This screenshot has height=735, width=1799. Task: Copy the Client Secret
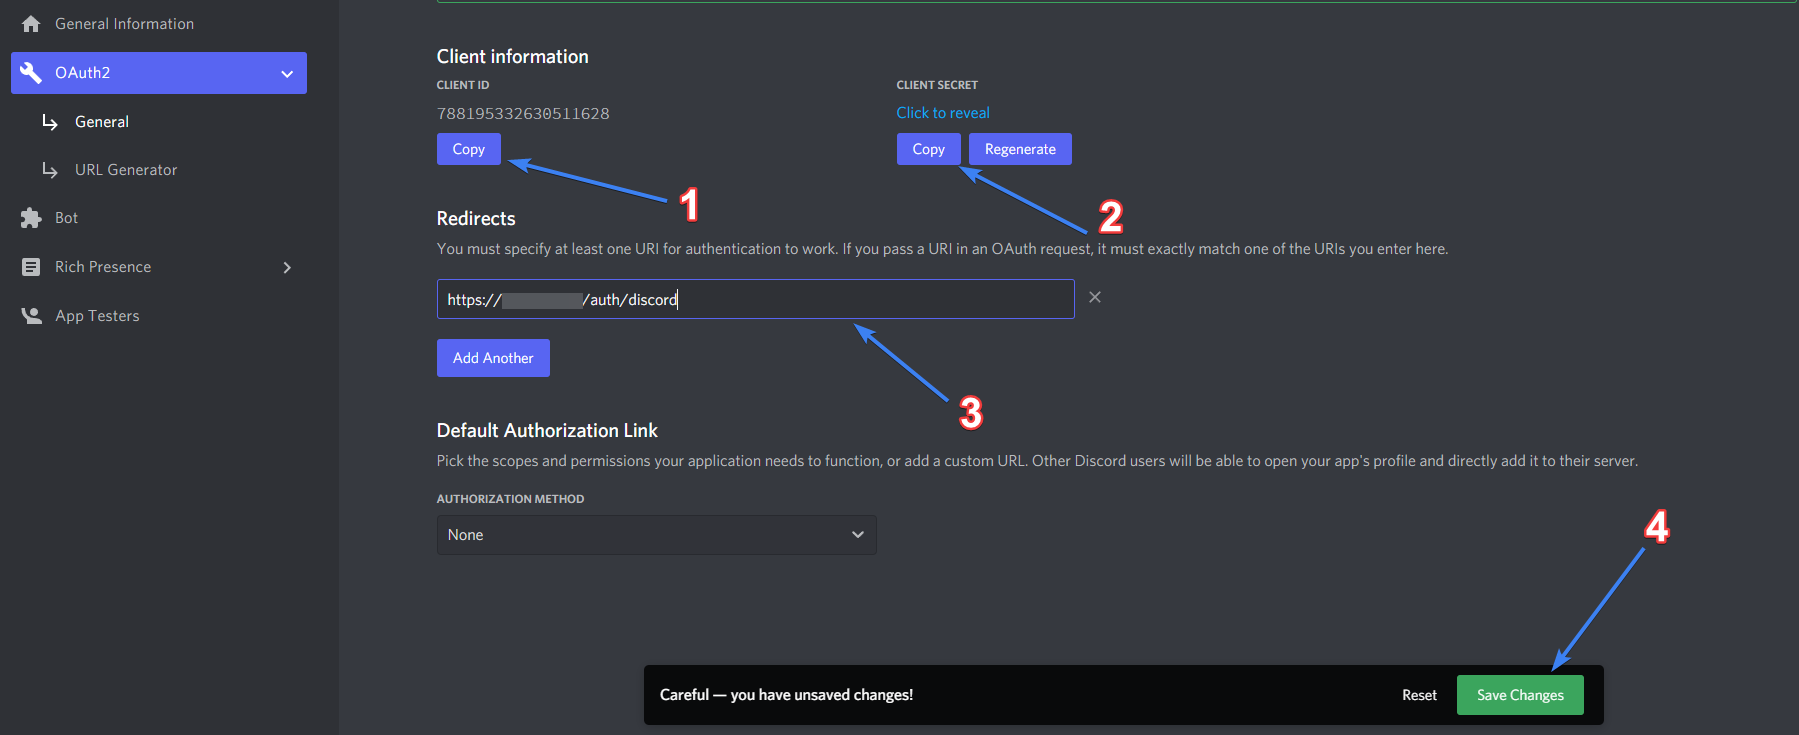tap(928, 149)
